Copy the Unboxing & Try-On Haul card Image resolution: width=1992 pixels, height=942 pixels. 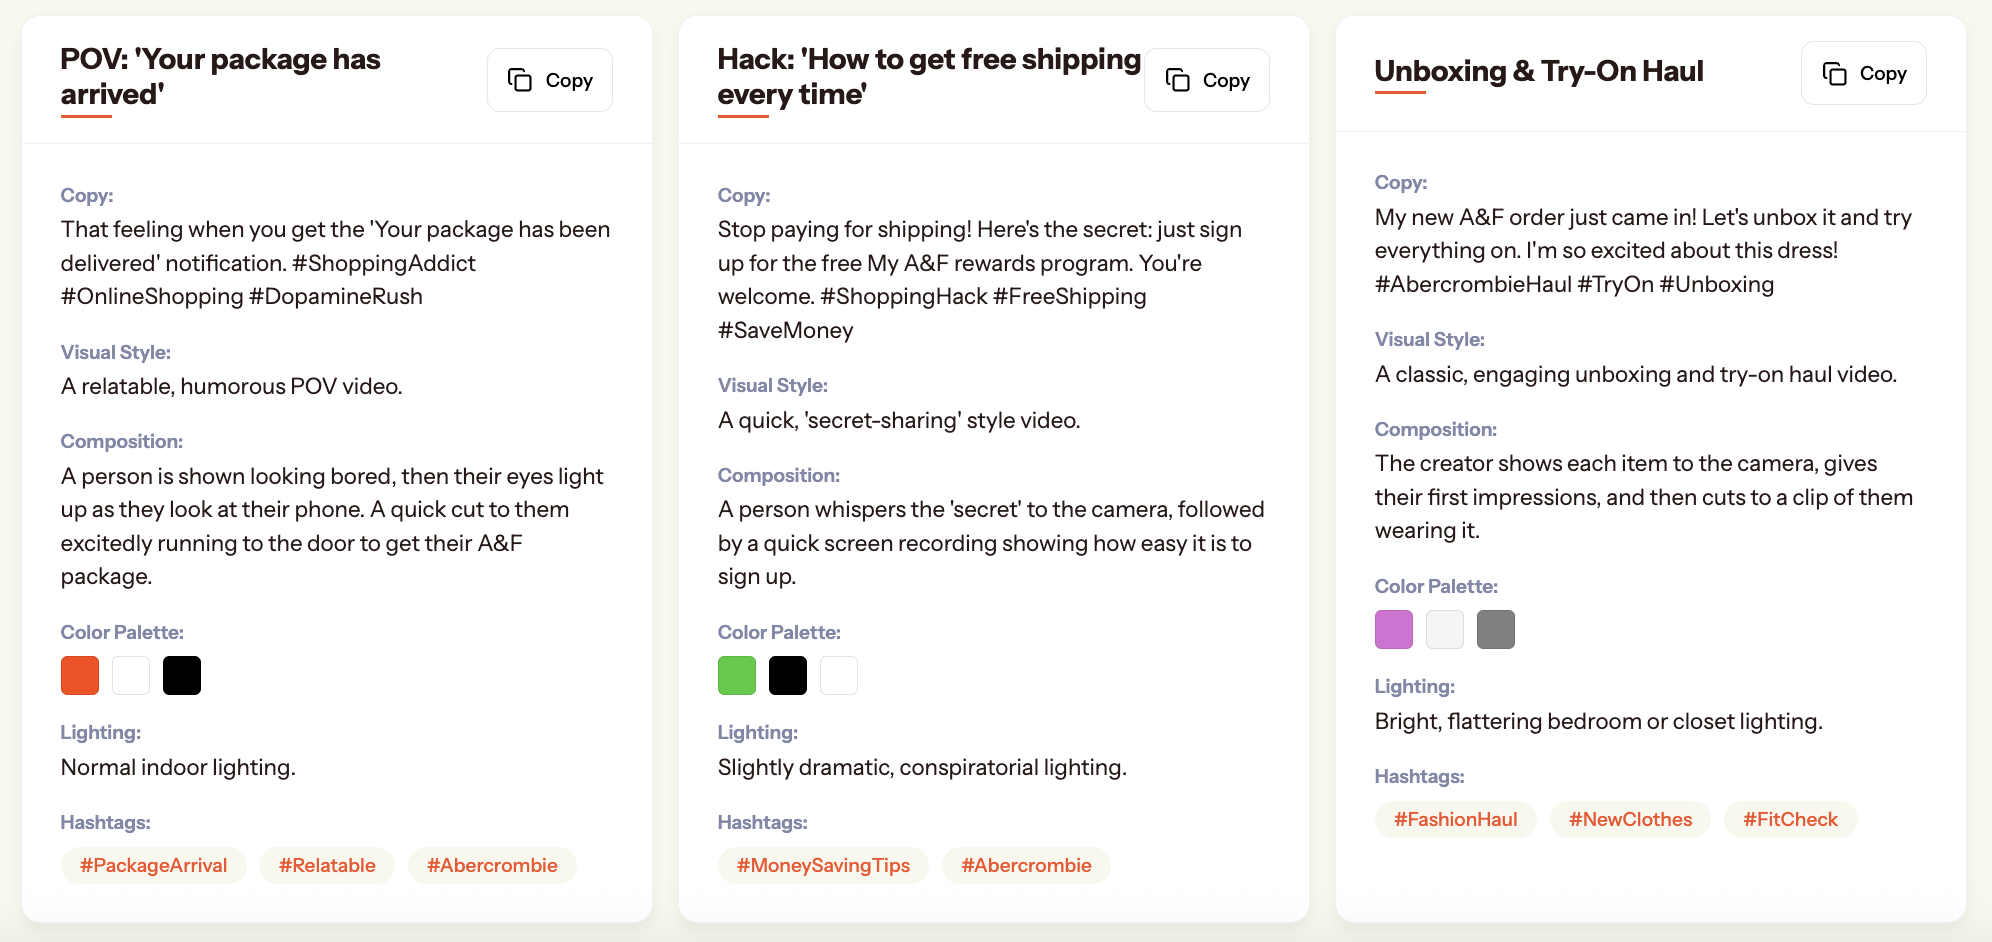tap(1864, 73)
